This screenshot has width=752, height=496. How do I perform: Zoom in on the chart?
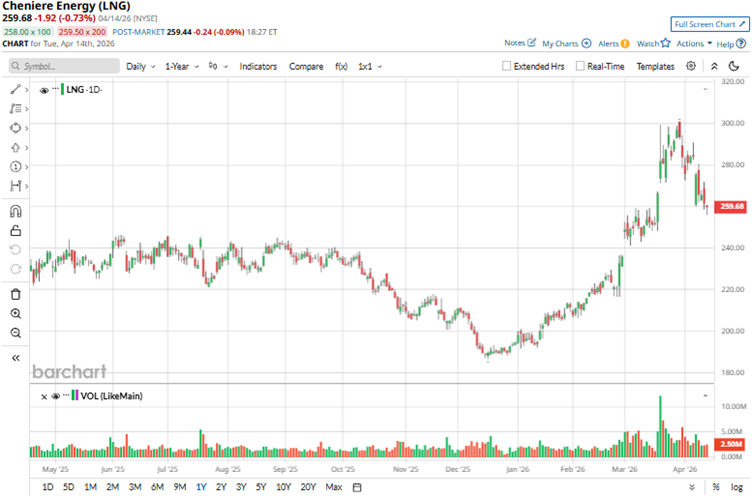coord(15,314)
